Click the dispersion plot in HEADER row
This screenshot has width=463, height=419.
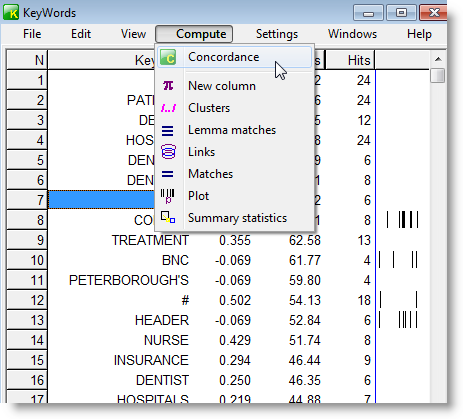coord(398,320)
